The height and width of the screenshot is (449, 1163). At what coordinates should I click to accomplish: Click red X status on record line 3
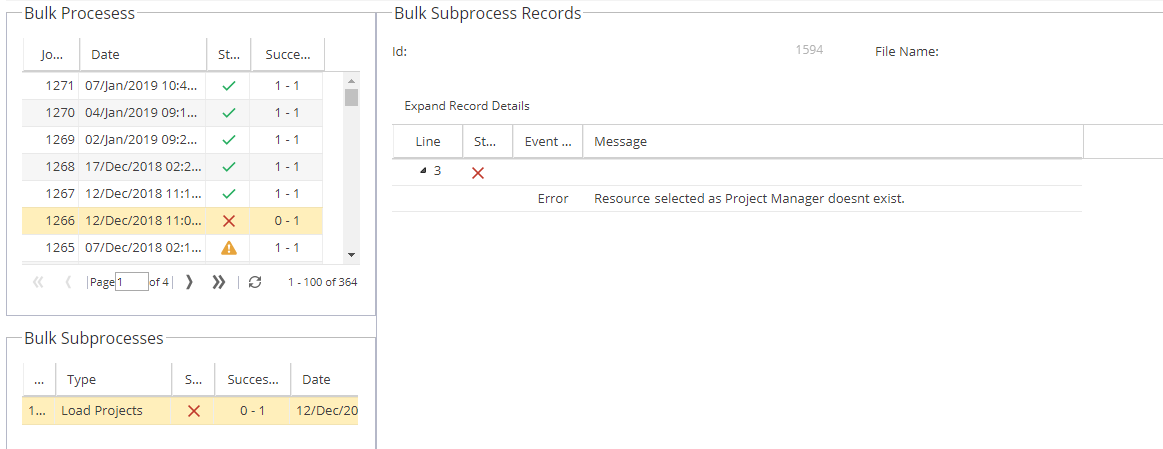click(478, 172)
